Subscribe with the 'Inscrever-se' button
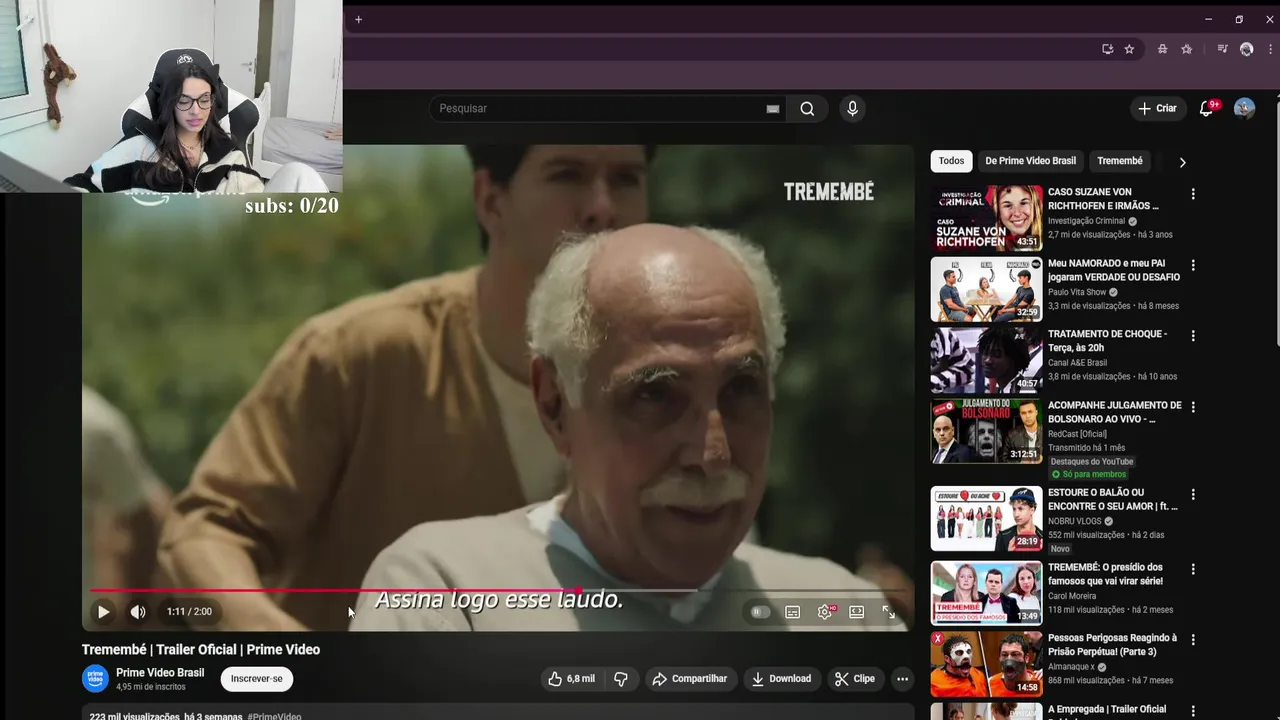The width and height of the screenshot is (1280, 720). [256, 678]
